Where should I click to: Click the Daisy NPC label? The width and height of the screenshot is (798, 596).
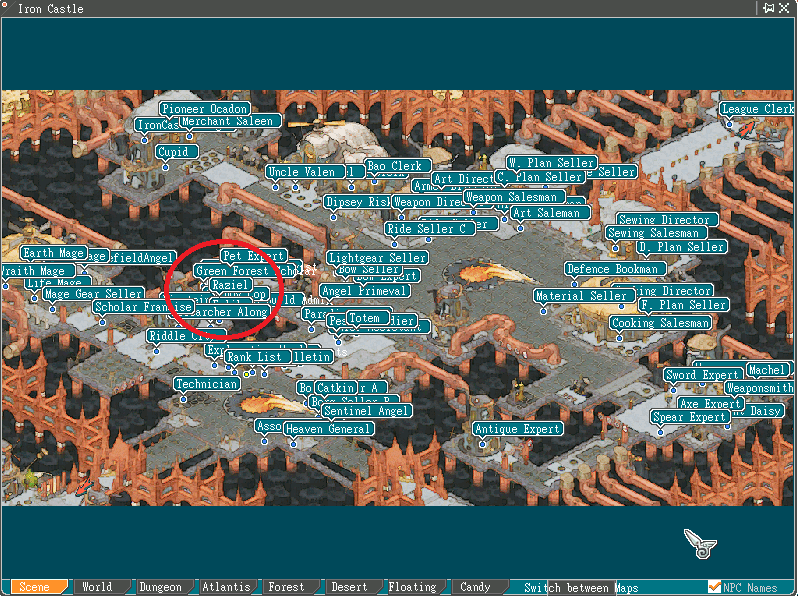pos(765,411)
